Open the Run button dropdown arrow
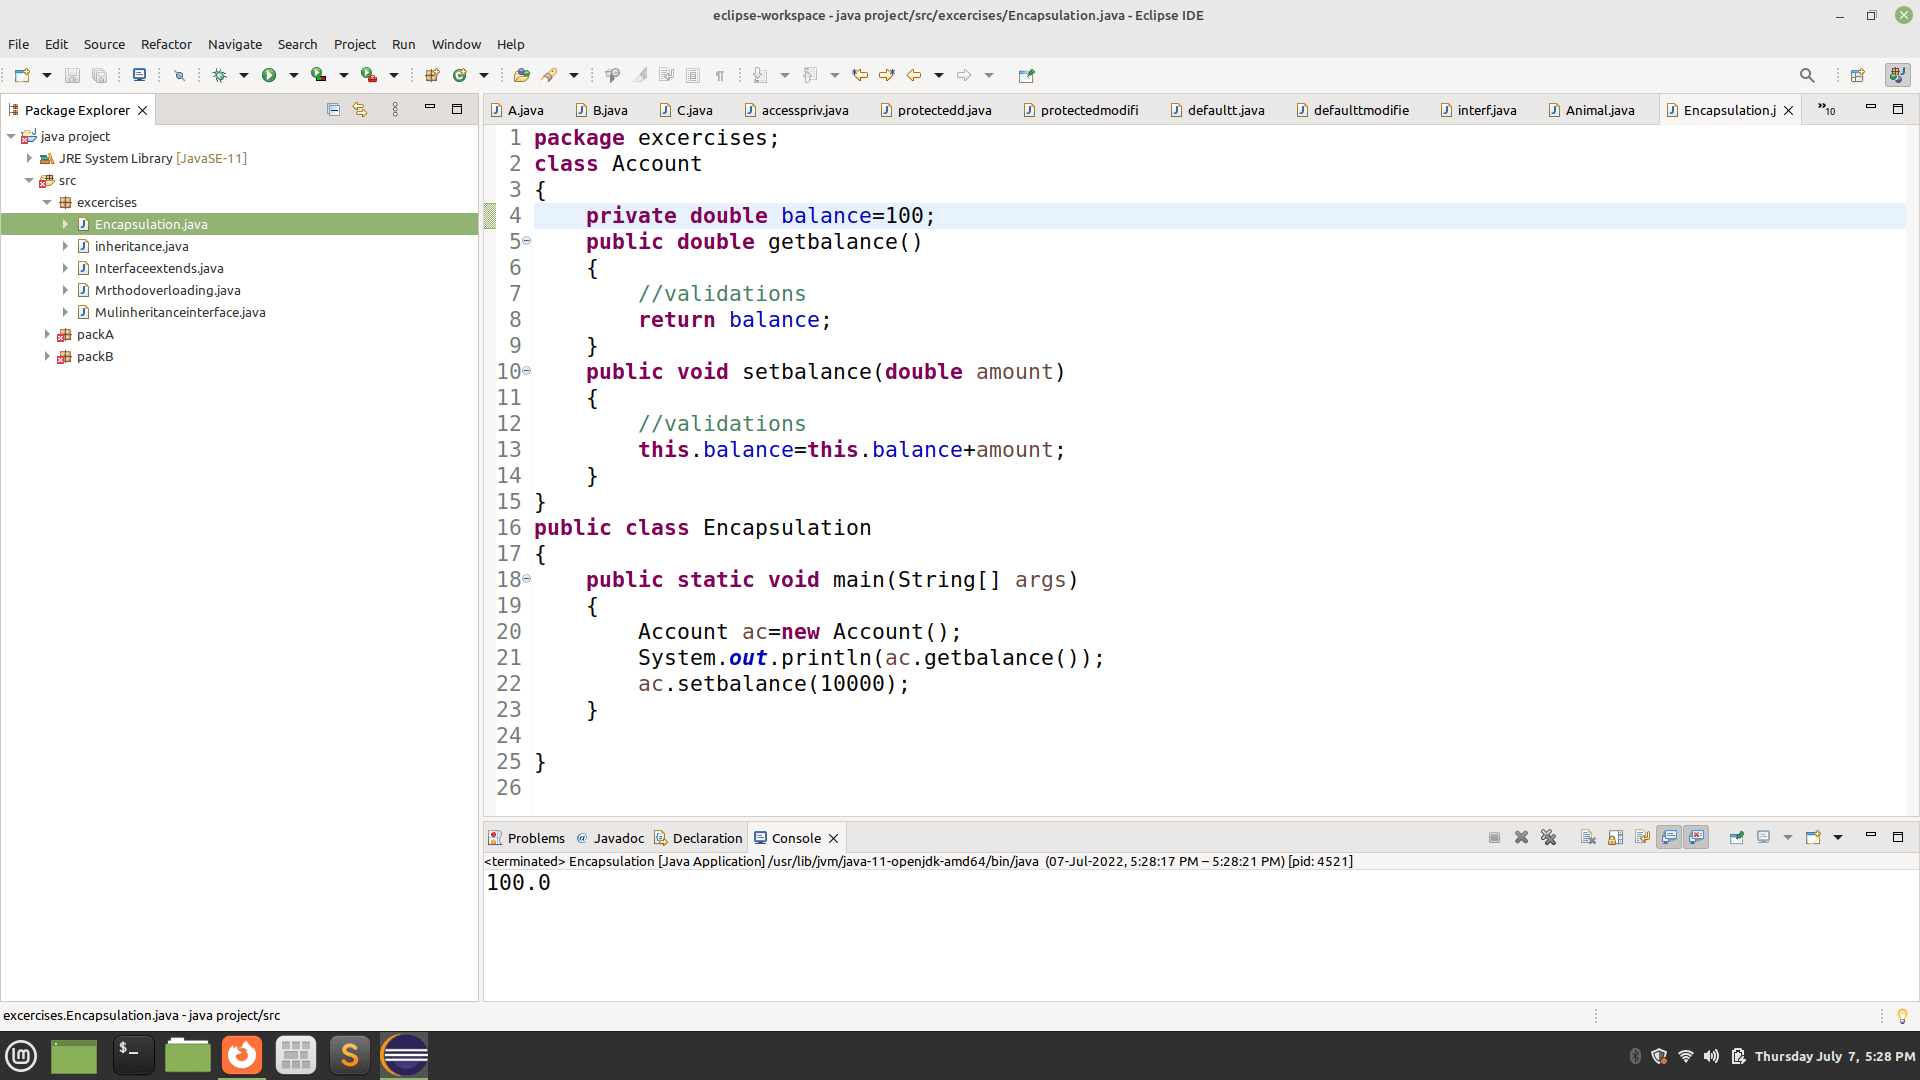Screen dimensions: 1920x1080 pos(293,75)
